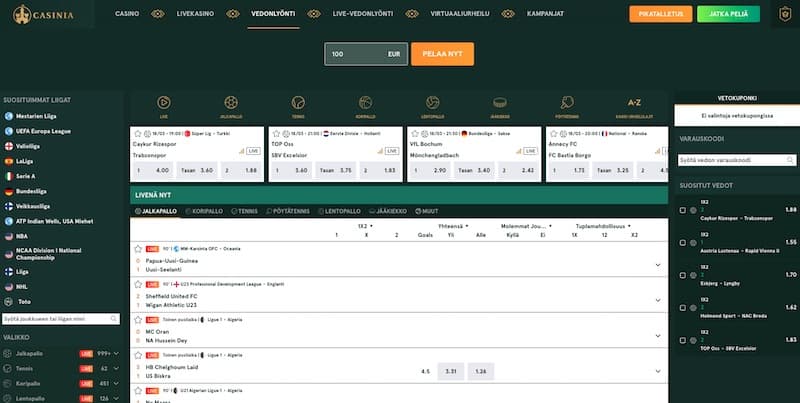Expand the MC Oran match markets
This screenshot has width=800, height=403.
pos(658,336)
